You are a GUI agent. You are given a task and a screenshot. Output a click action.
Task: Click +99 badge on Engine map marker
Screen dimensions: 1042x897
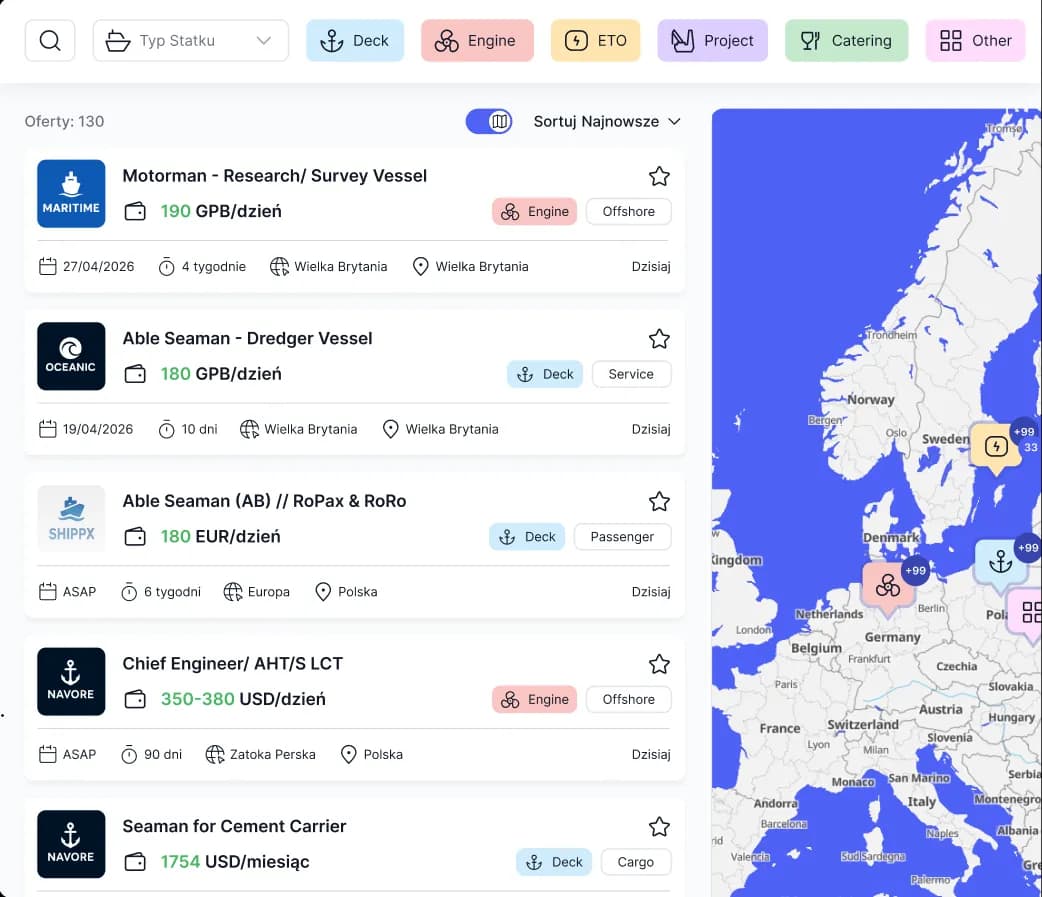tap(915, 571)
